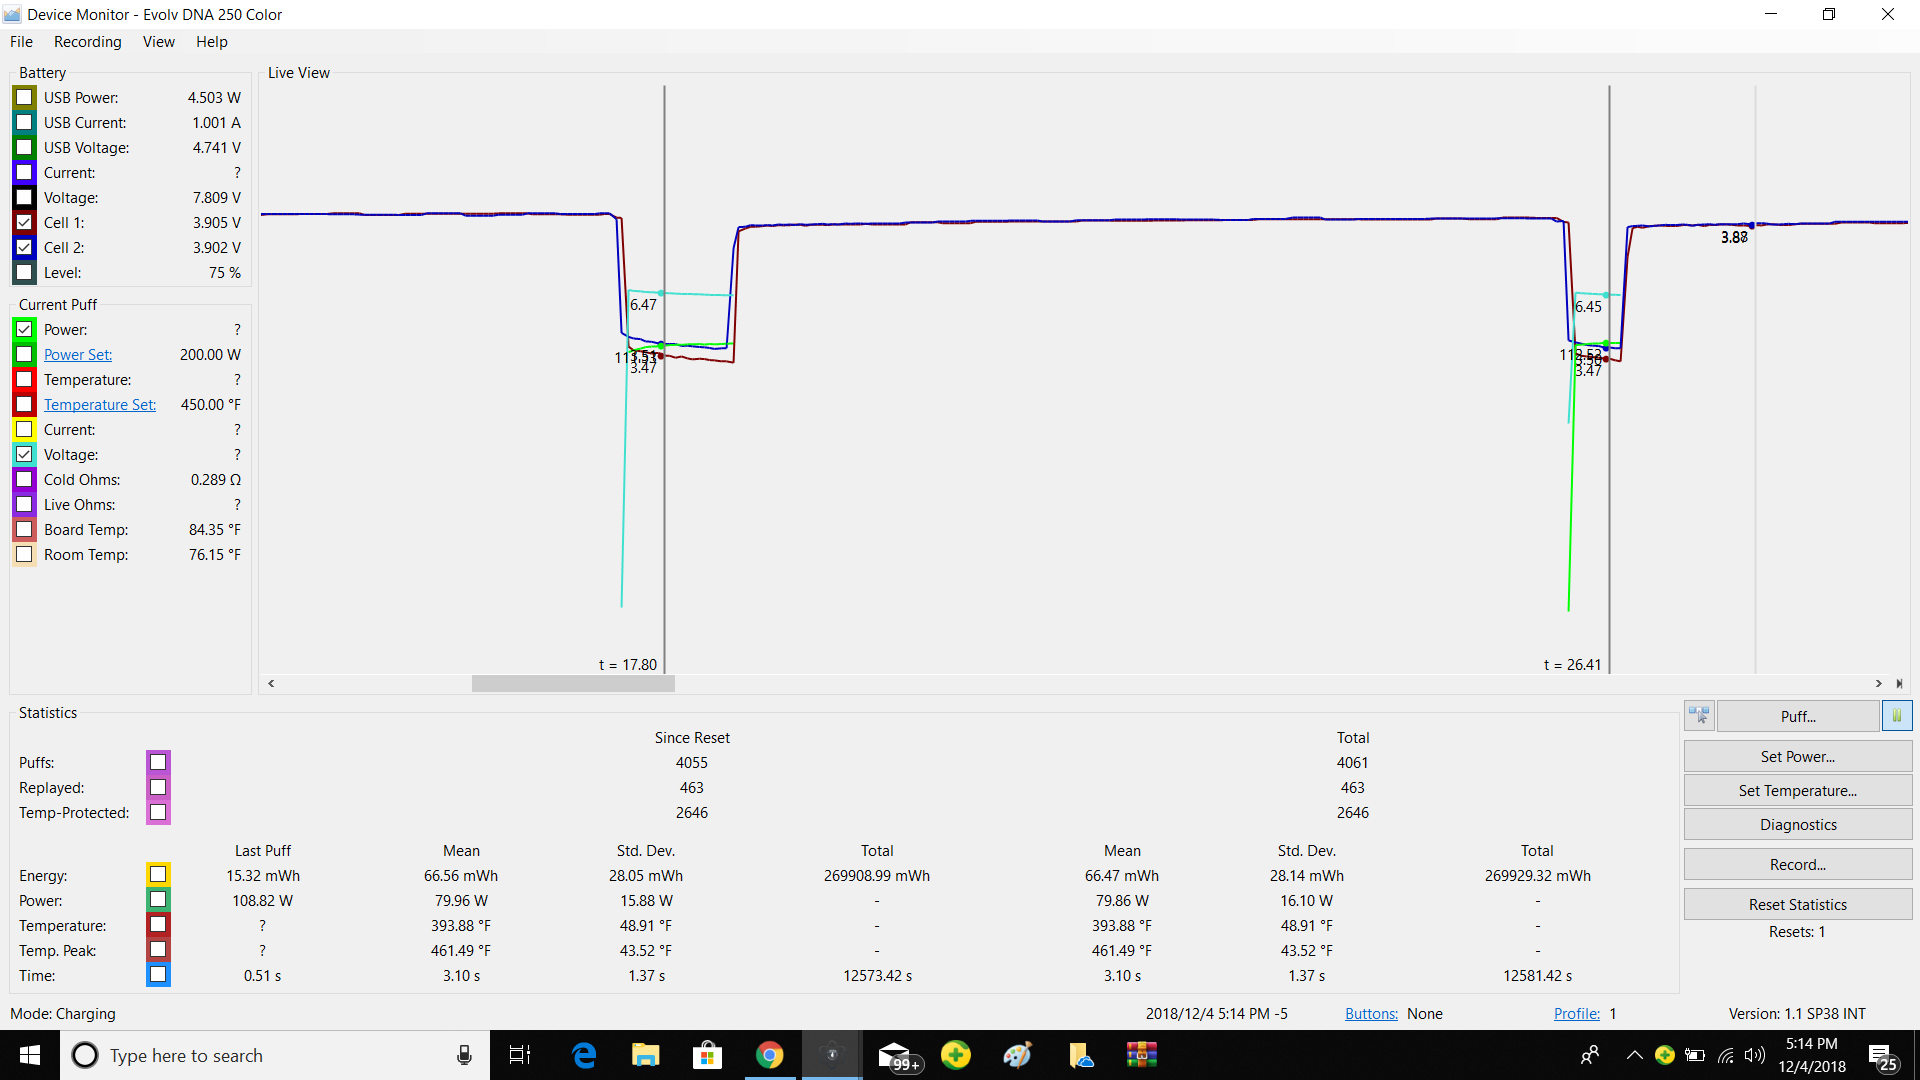Click the green pause button beside Puff
Screen dimensions: 1920x1080
(1896, 716)
